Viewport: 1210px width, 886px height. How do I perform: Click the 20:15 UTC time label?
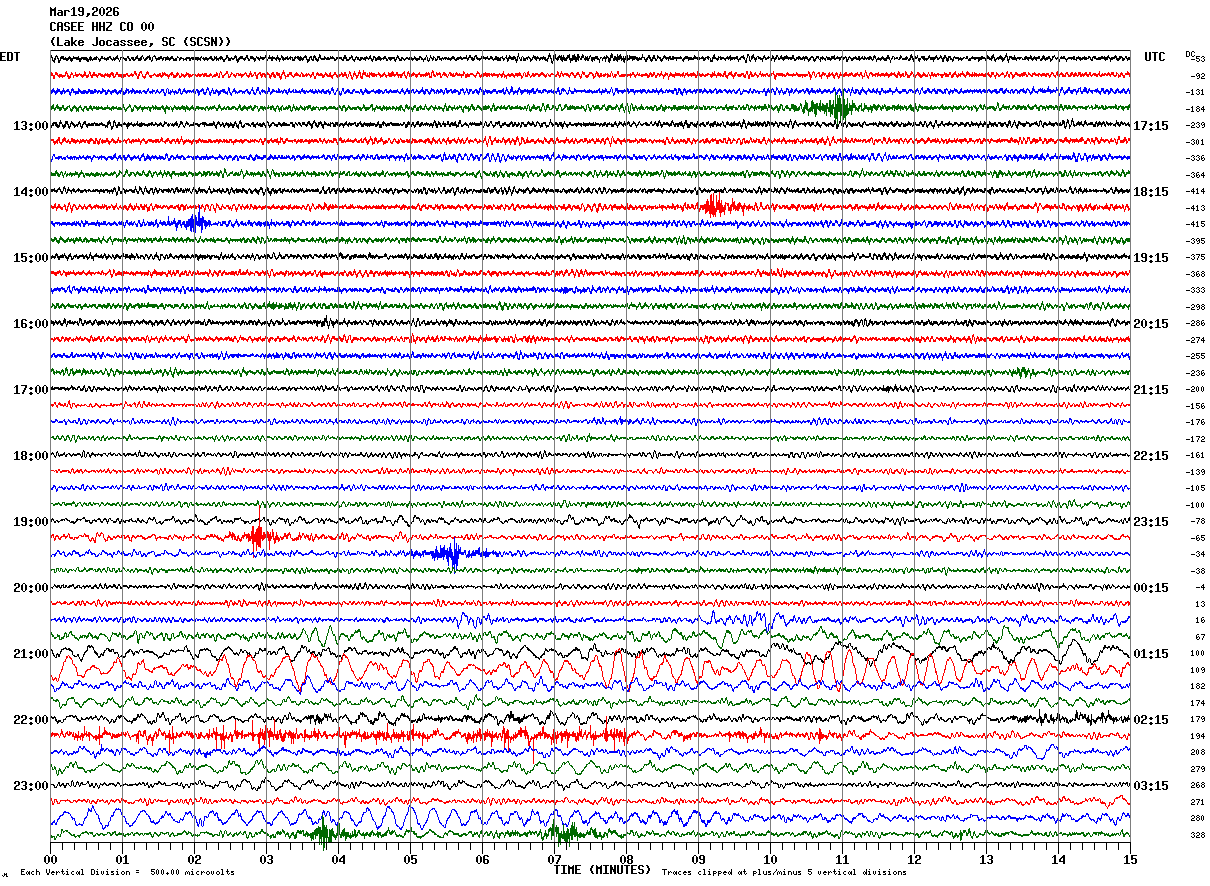[1151, 324]
